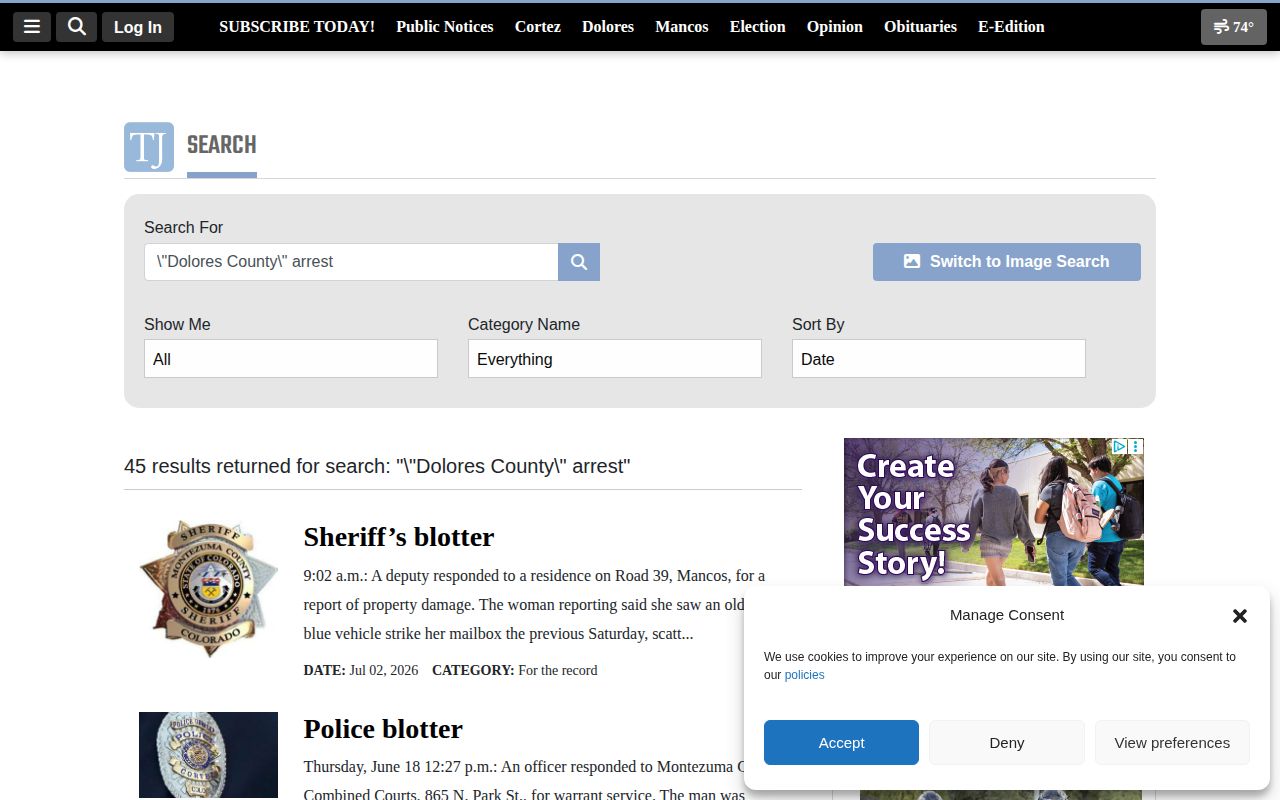The width and height of the screenshot is (1280, 800).
Task: Open the Mancos section
Action: pyautogui.click(x=682, y=27)
